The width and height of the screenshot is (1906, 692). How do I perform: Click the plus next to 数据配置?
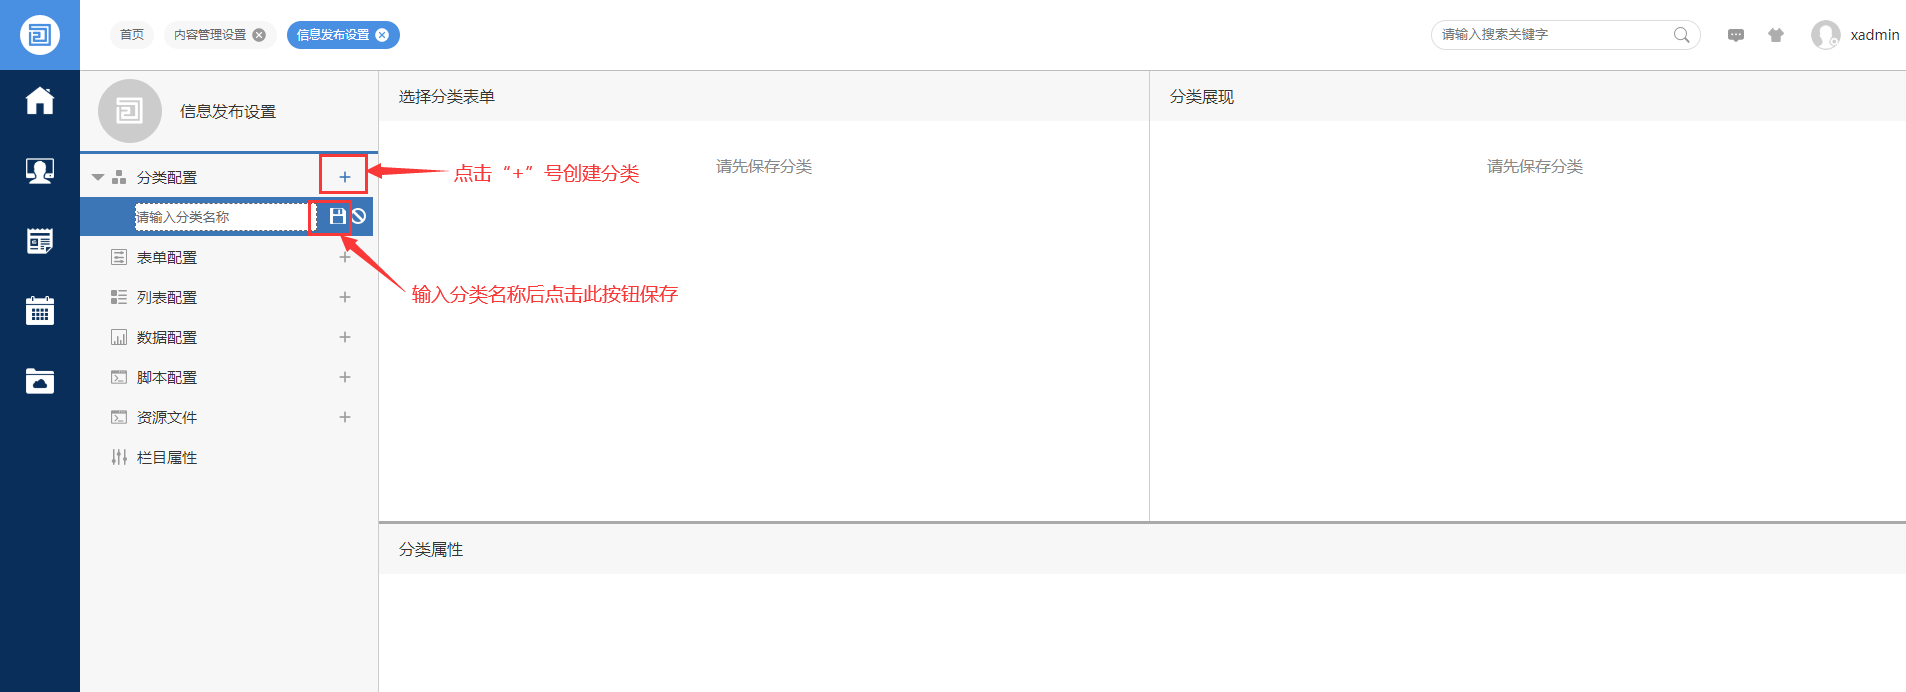click(x=345, y=337)
